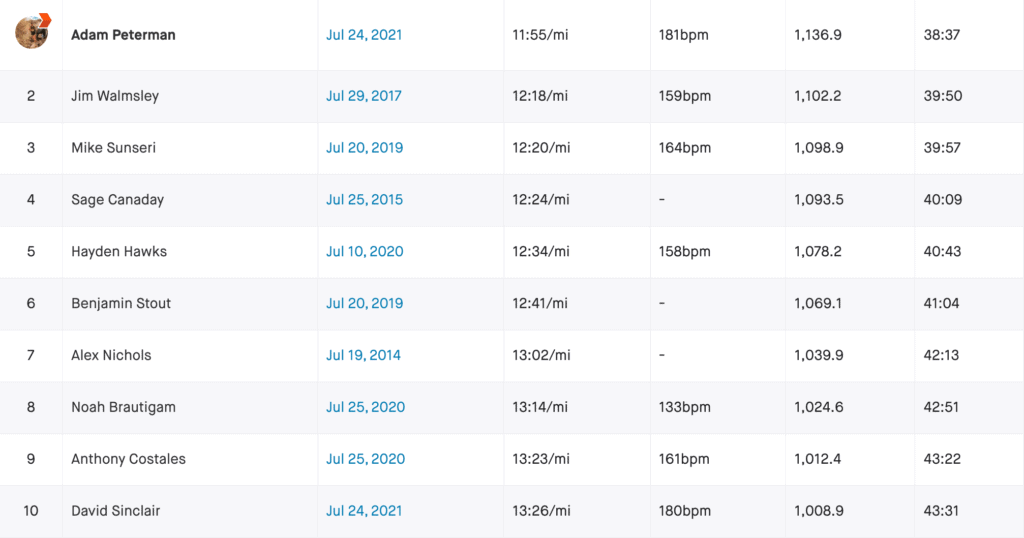Click Sage Canaday's name in row 4
The image size is (1024, 538).
click(117, 200)
